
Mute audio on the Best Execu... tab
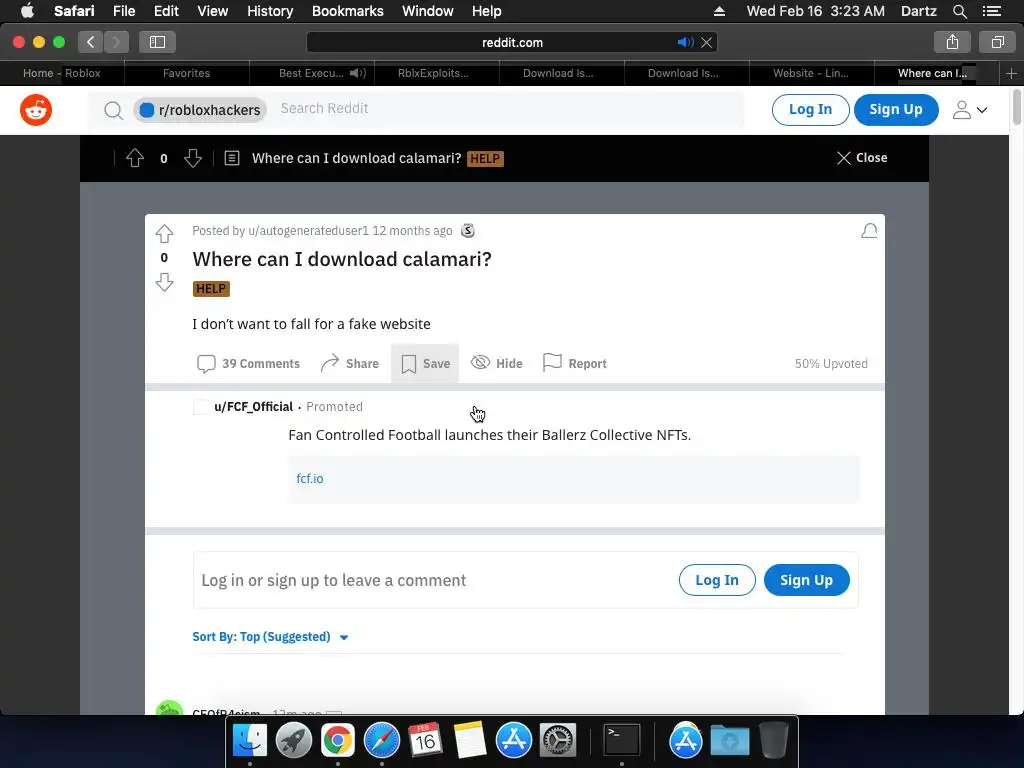(x=357, y=73)
